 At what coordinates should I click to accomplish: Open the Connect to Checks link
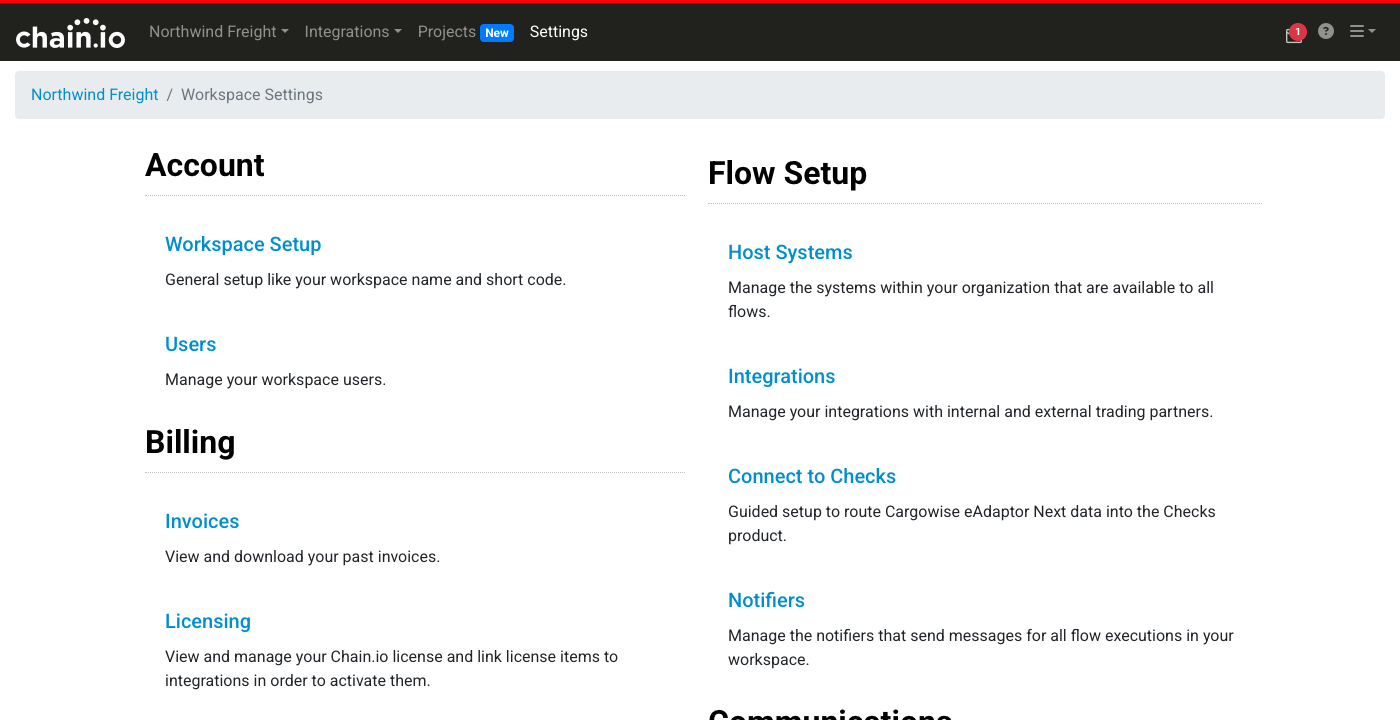tap(812, 477)
